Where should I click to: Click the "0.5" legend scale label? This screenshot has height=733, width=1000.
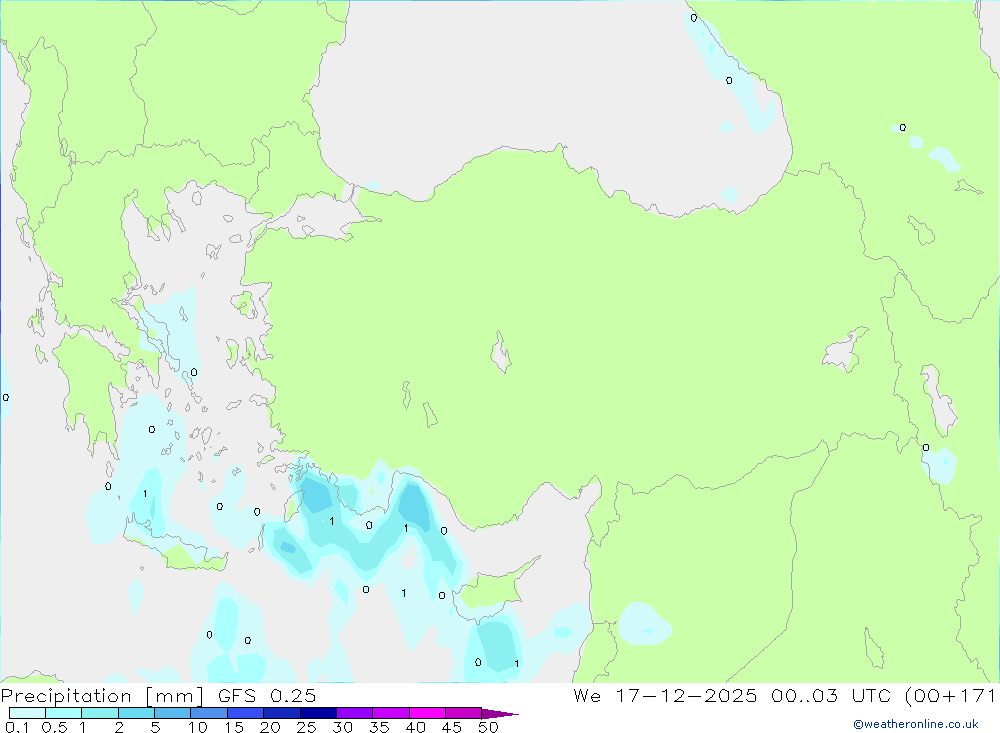[x=54, y=727]
